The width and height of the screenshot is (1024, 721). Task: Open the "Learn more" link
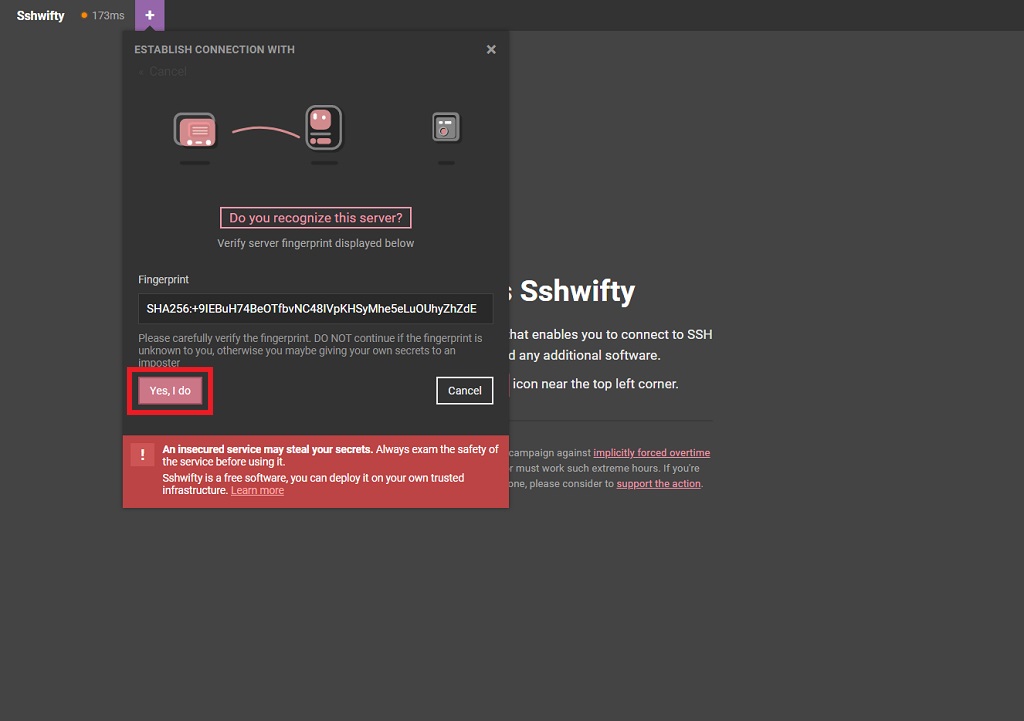click(257, 491)
